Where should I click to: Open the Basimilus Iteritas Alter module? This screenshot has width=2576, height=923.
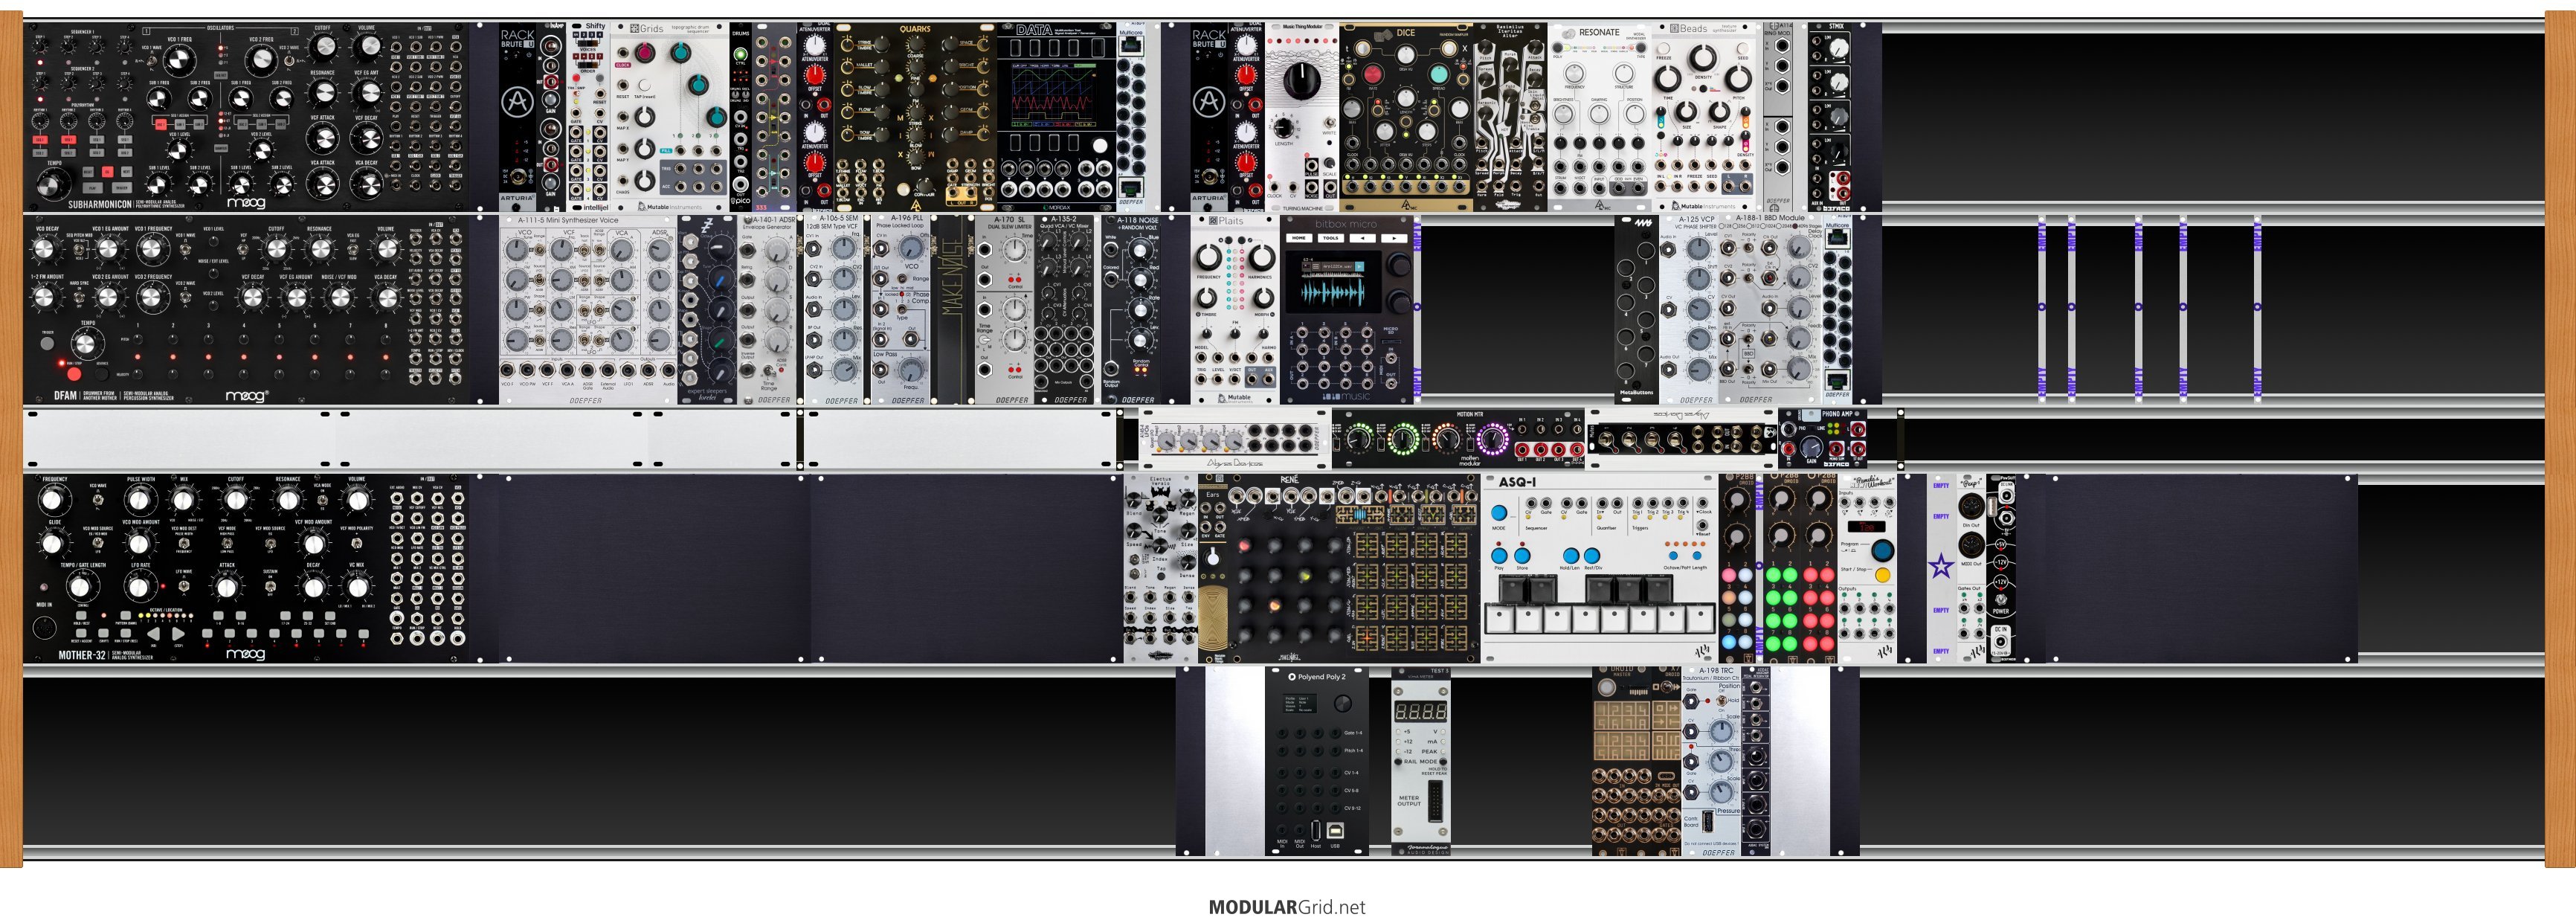1510,117
